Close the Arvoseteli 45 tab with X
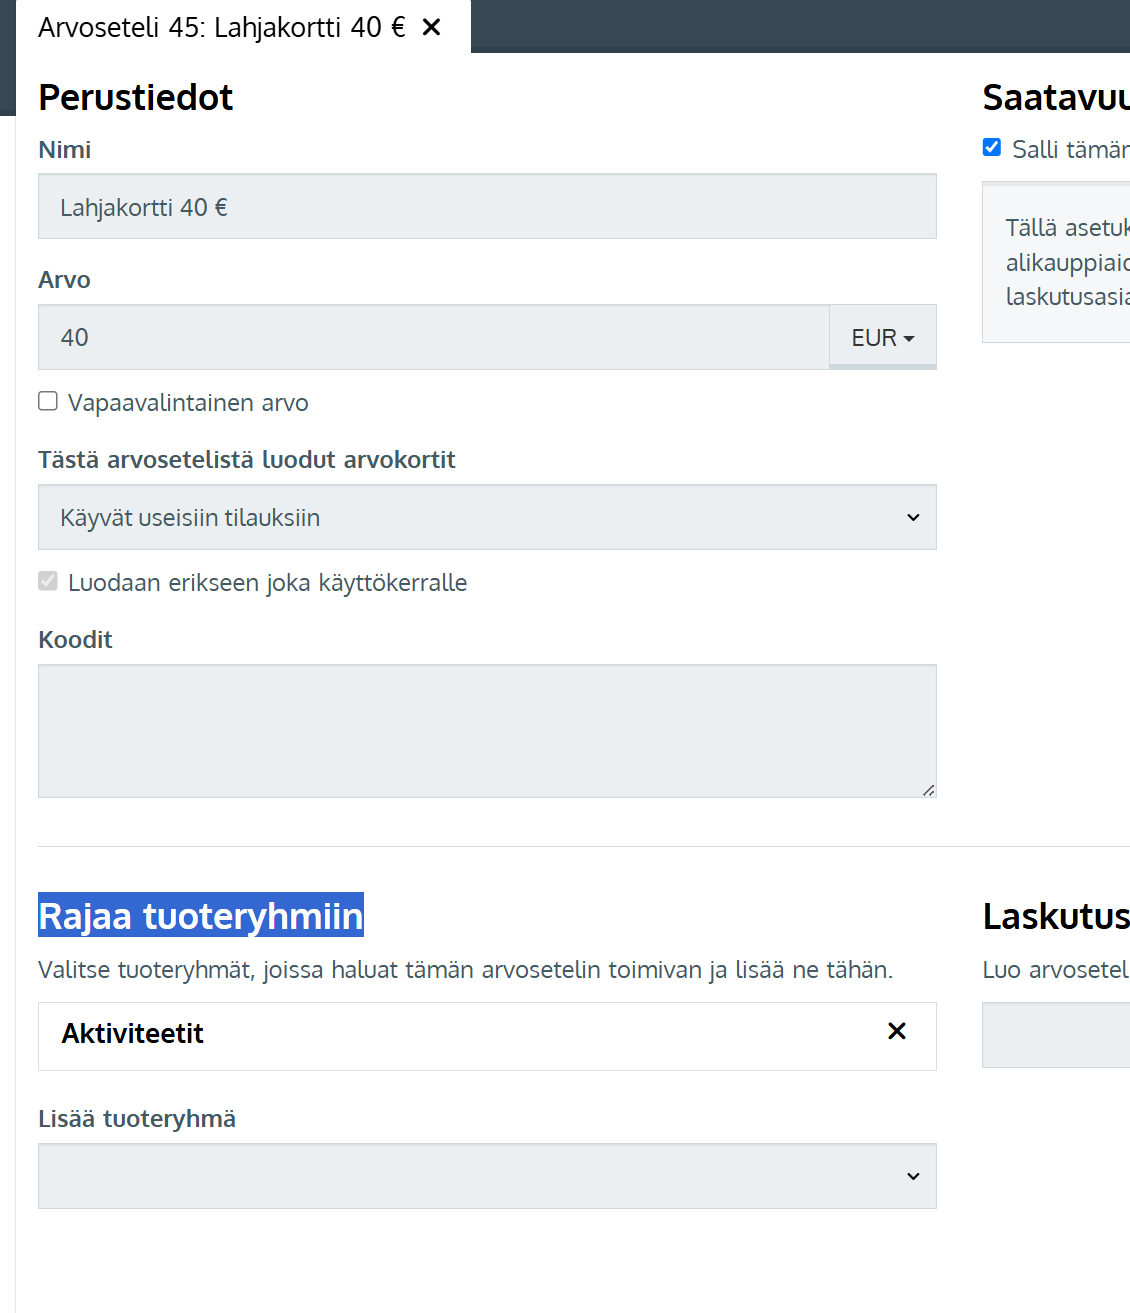 (431, 27)
